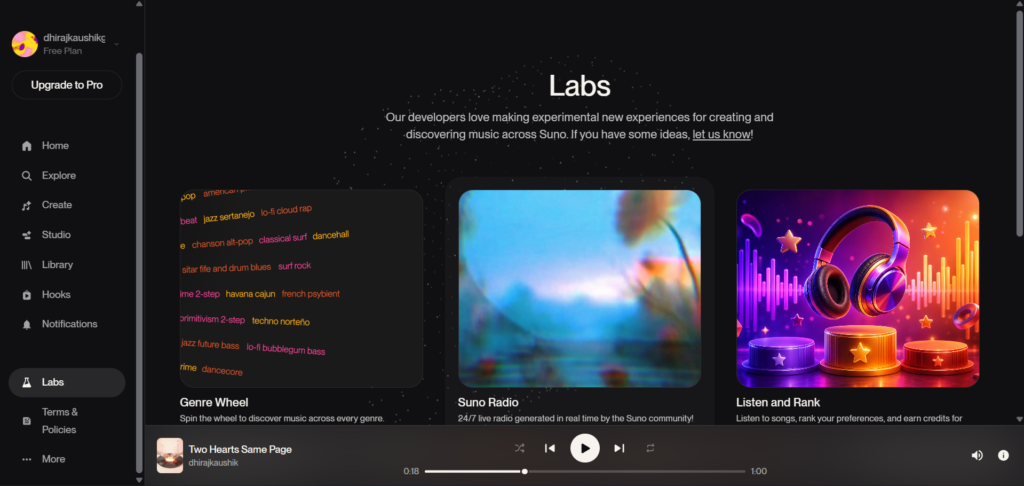Click the 'sitar fife and drum blues' tag
Screen dimensions: 1024x486
tap(226, 268)
